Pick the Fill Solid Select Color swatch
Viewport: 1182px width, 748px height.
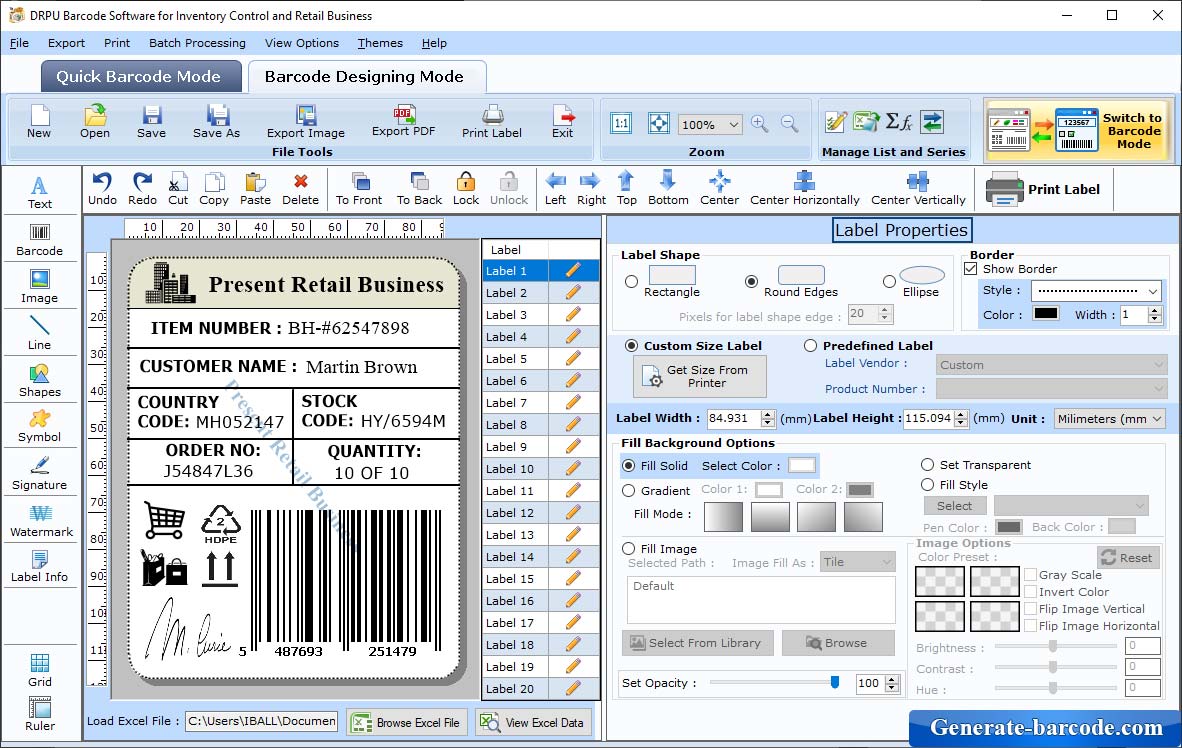click(x=801, y=465)
